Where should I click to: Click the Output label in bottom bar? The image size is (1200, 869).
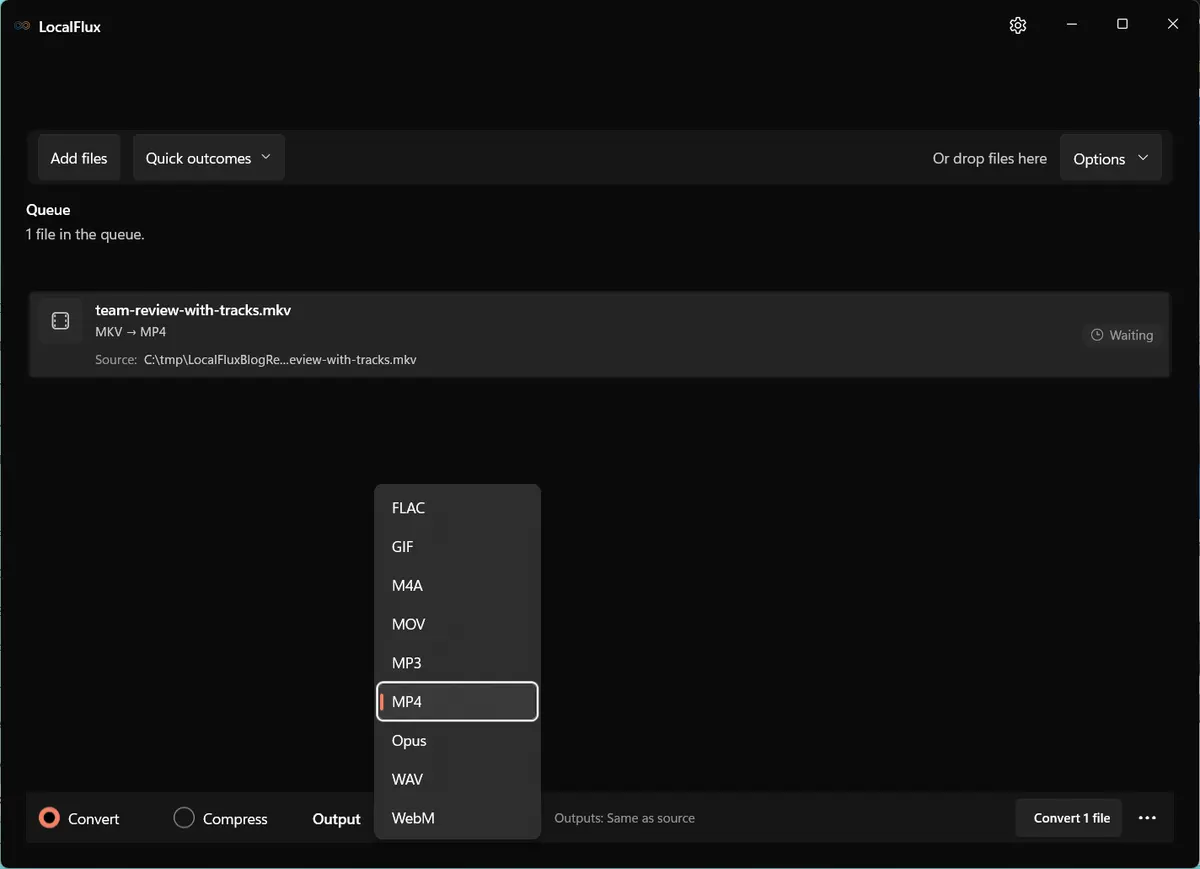coord(336,819)
